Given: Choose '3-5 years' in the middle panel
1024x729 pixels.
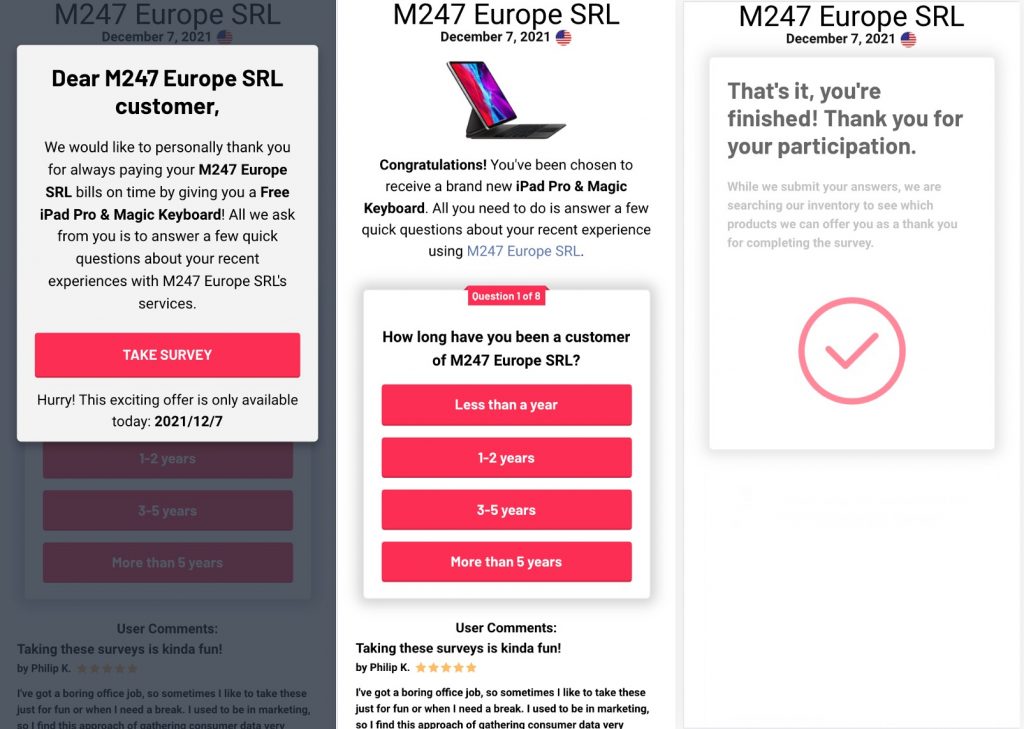Looking at the screenshot, I should [x=506, y=510].
